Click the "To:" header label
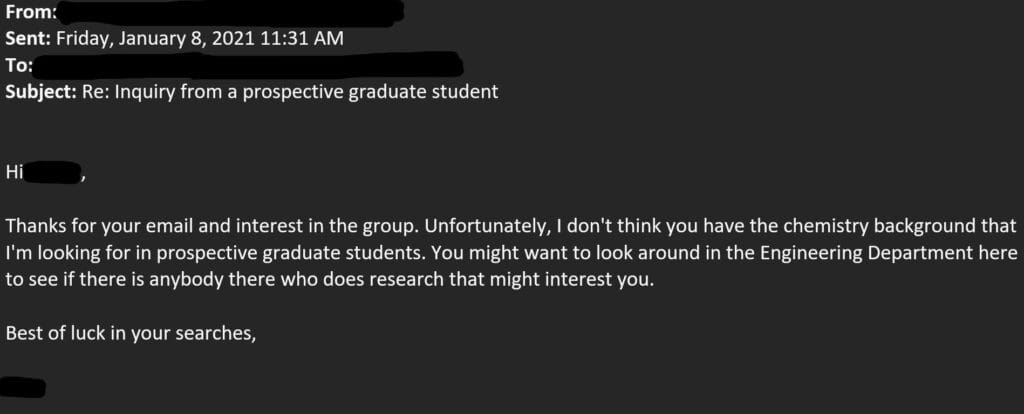Image resolution: width=1024 pixels, height=414 pixels. click(20, 66)
